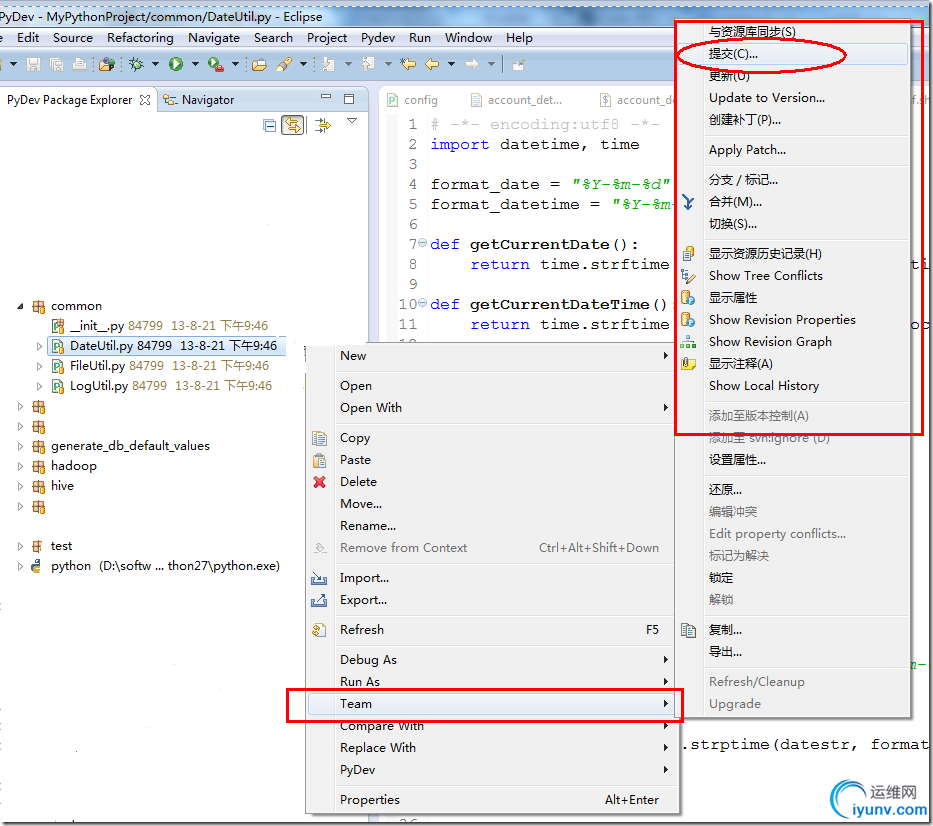
Task: Click the Save disk icon in toolbar
Action: click(33, 64)
